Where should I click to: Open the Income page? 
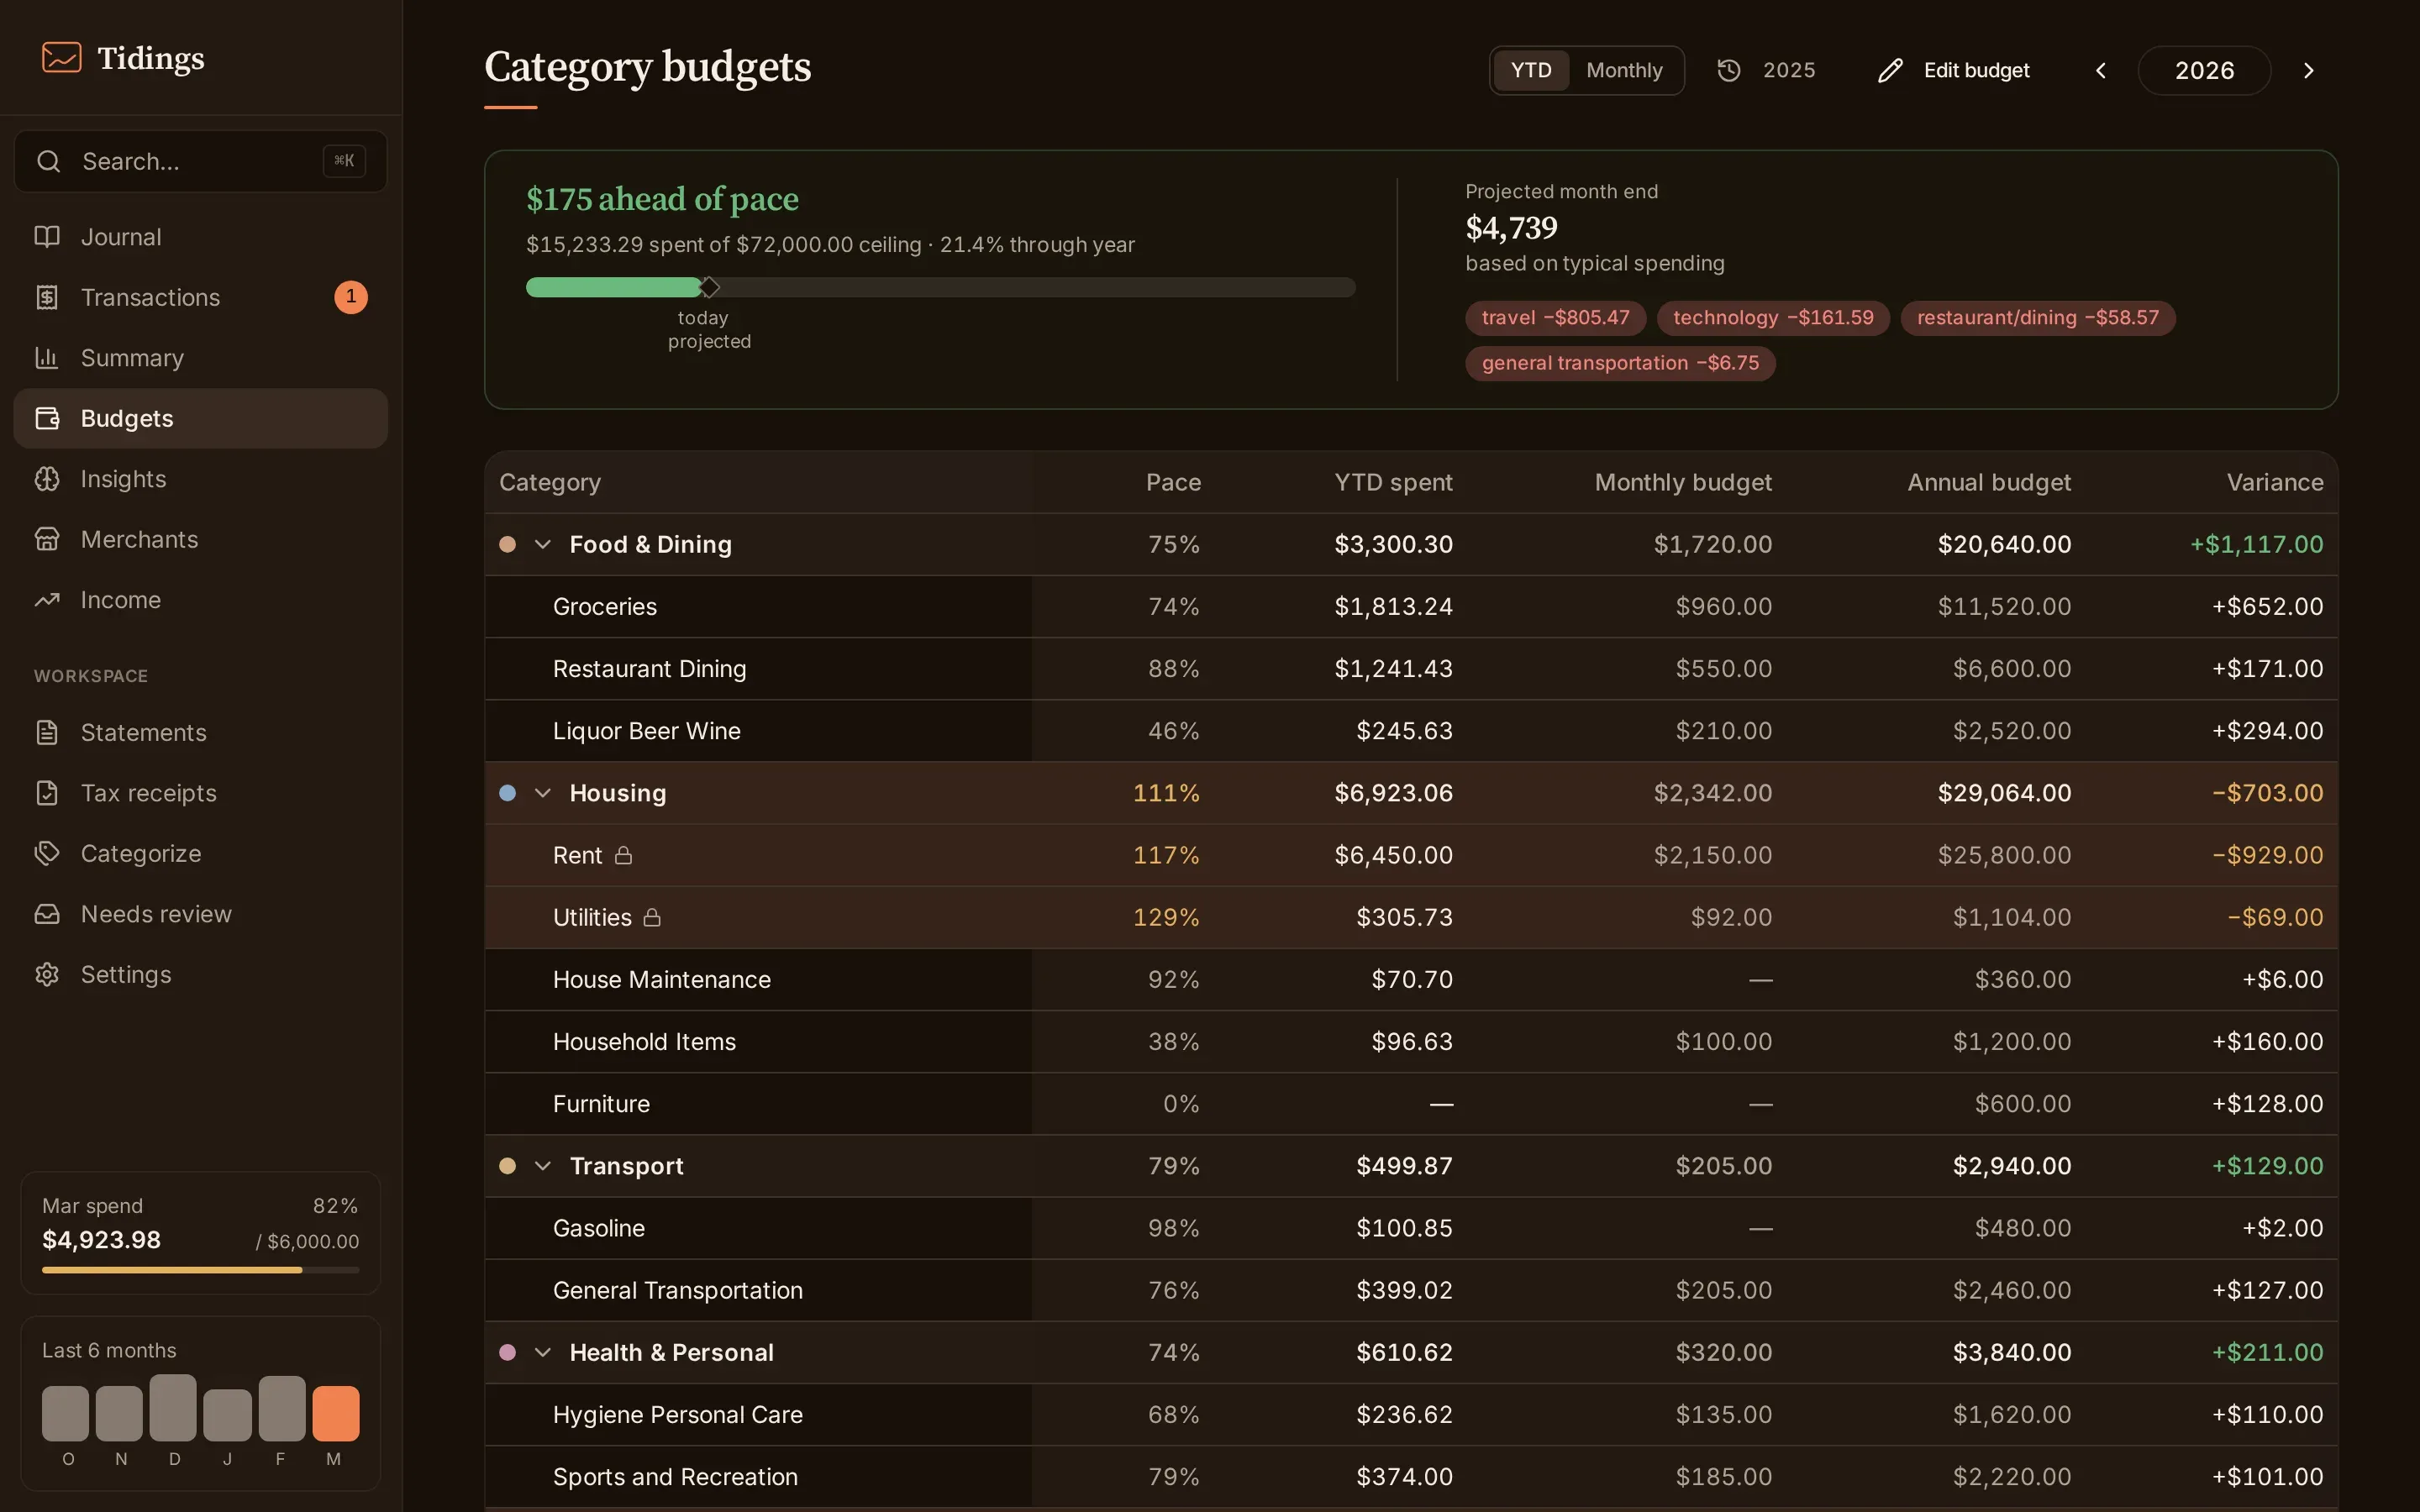201,600
